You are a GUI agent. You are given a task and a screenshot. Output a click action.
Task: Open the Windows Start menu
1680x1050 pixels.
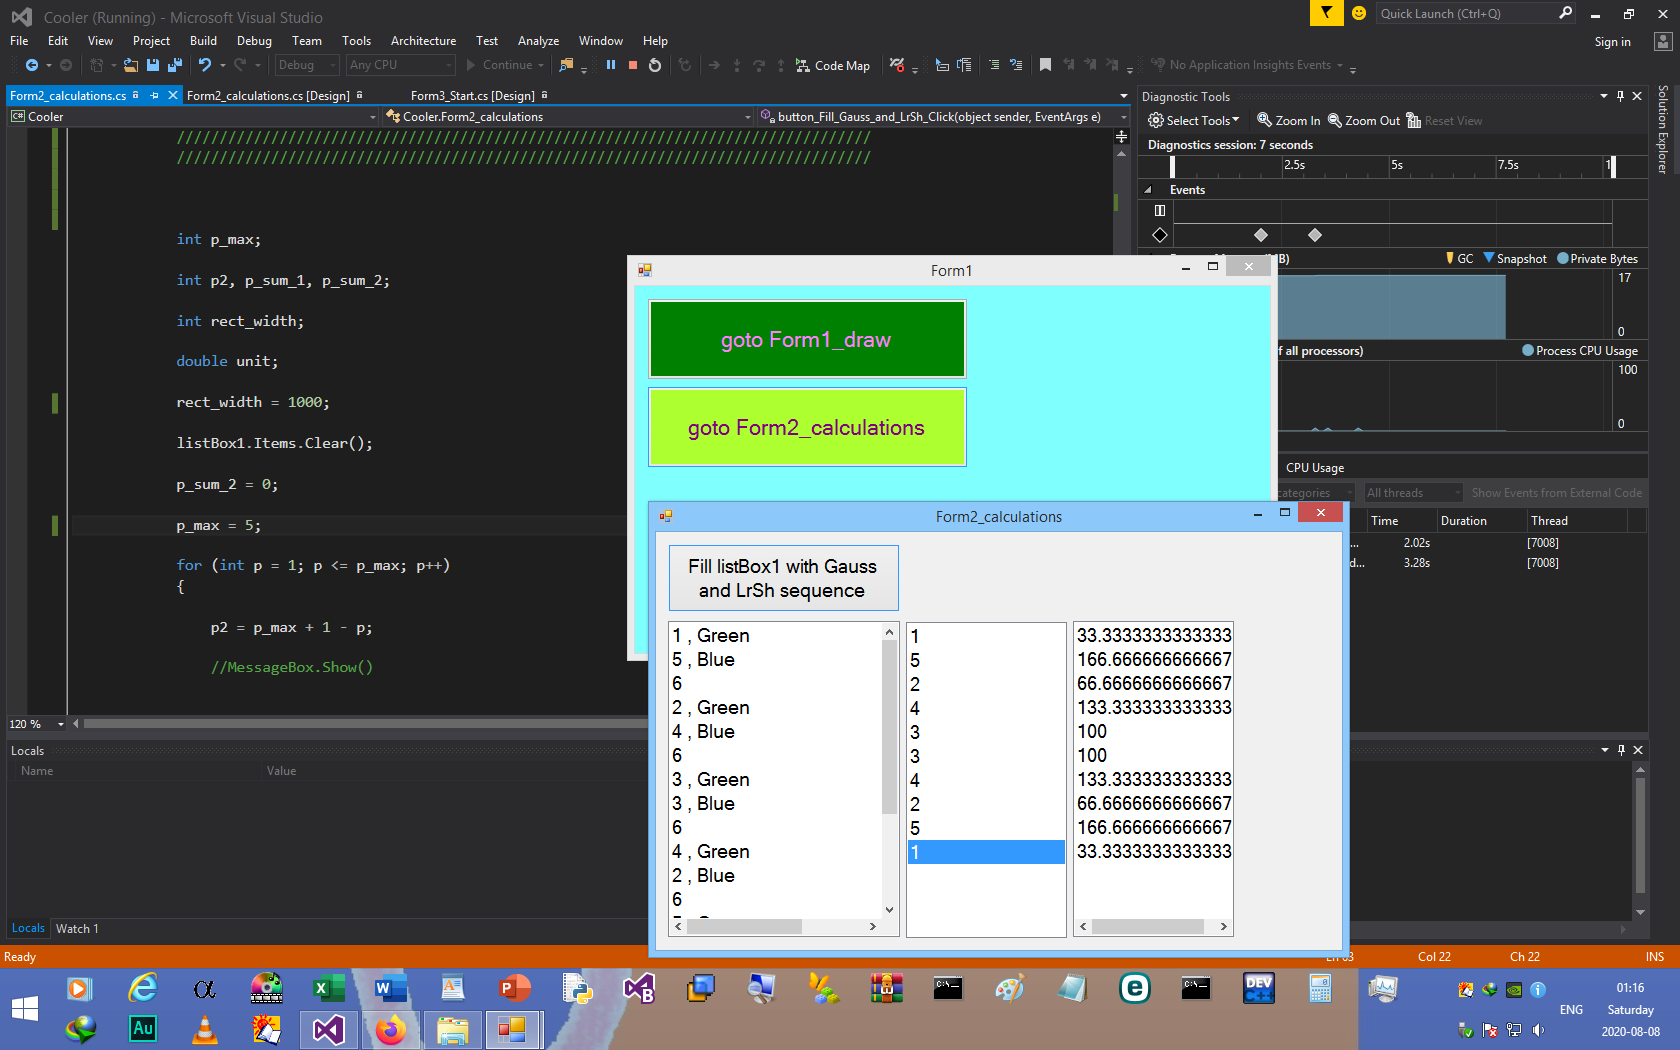click(25, 1009)
